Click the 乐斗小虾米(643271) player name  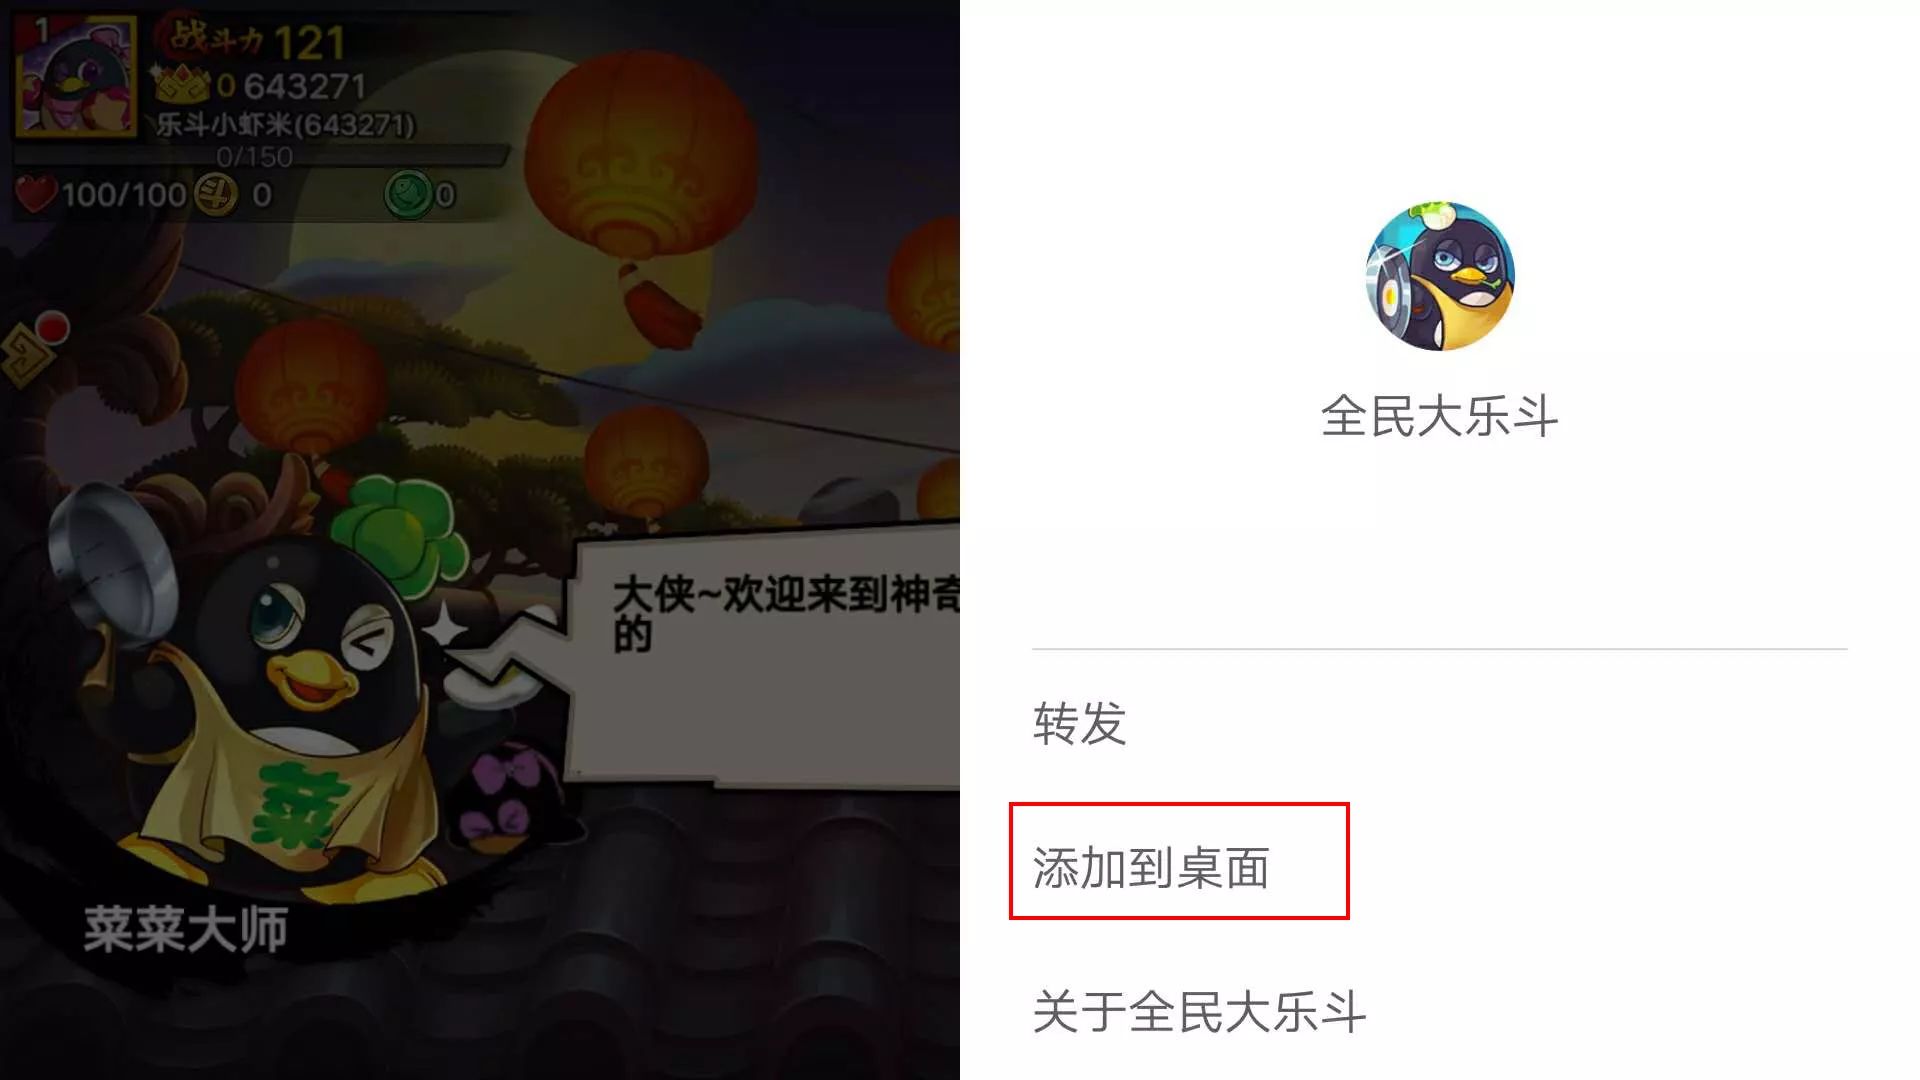tap(285, 125)
